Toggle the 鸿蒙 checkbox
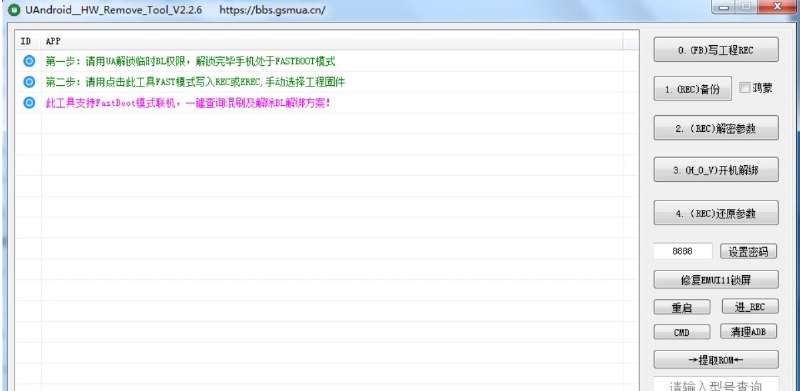 (744, 87)
